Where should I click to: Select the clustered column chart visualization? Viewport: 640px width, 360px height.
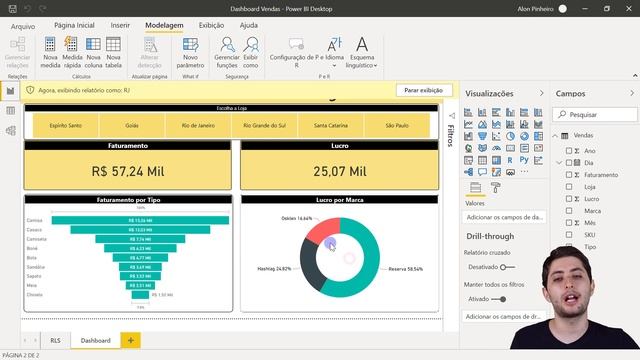click(x=510, y=112)
